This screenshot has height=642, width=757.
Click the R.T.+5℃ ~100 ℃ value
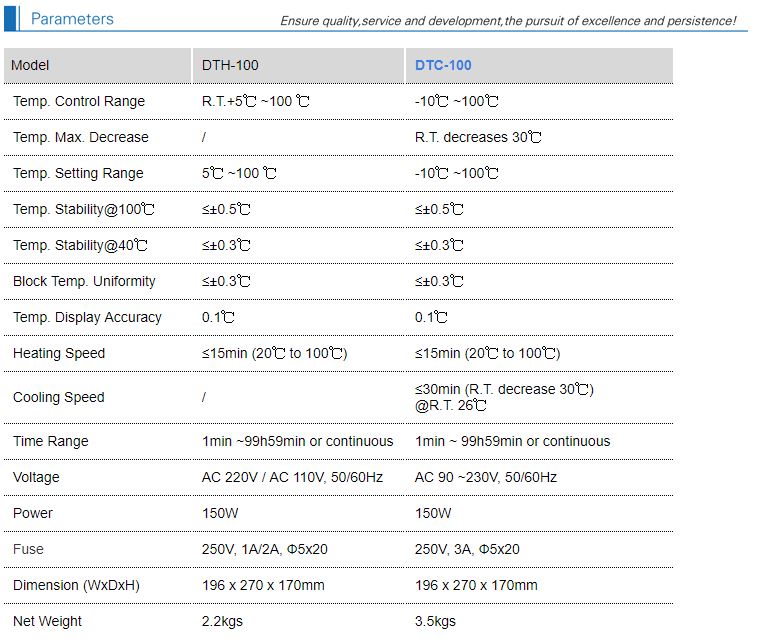255,101
